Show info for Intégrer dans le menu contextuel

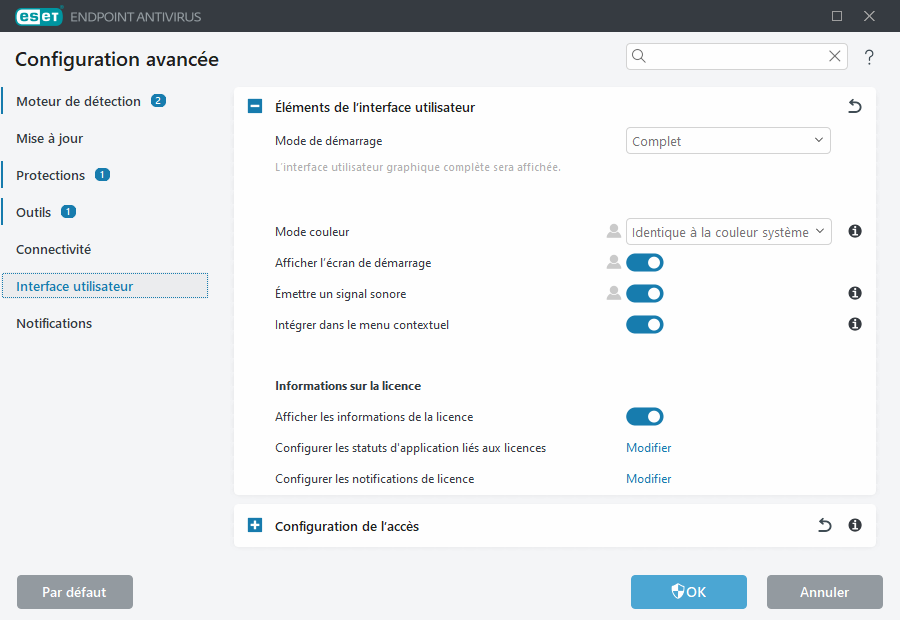tap(855, 324)
